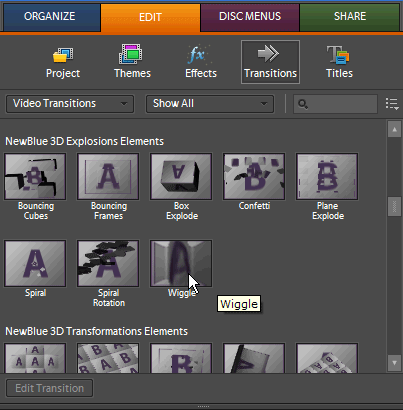Switch to the SHARE tab

coord(350,17)
